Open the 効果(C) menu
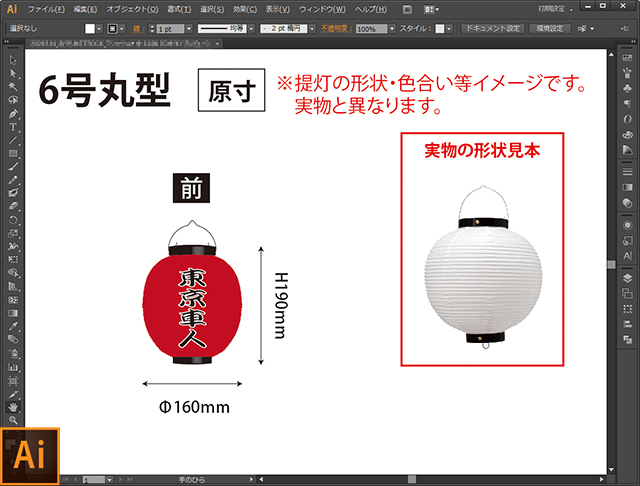The height and width of the screenshot is (486, 640). point(245,9)
